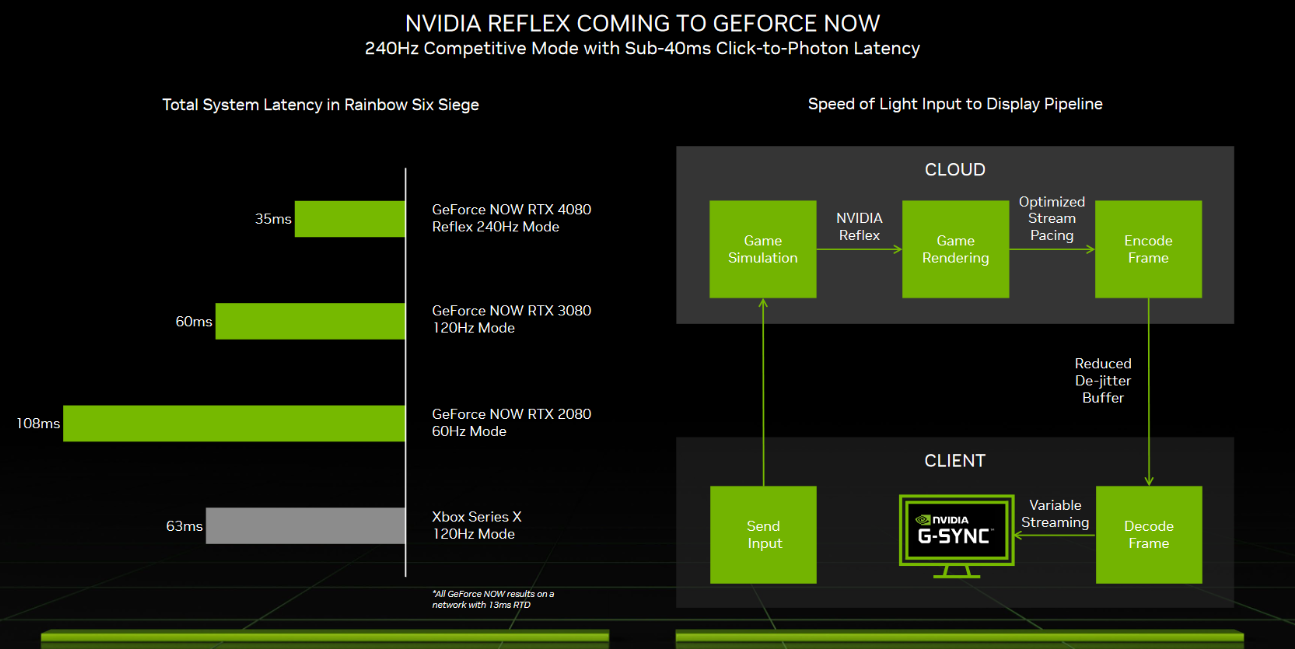Click "Optimized Stream Pacing" label
The width and height of the screenshot is (1295, 649).
tap(1052, 218)
